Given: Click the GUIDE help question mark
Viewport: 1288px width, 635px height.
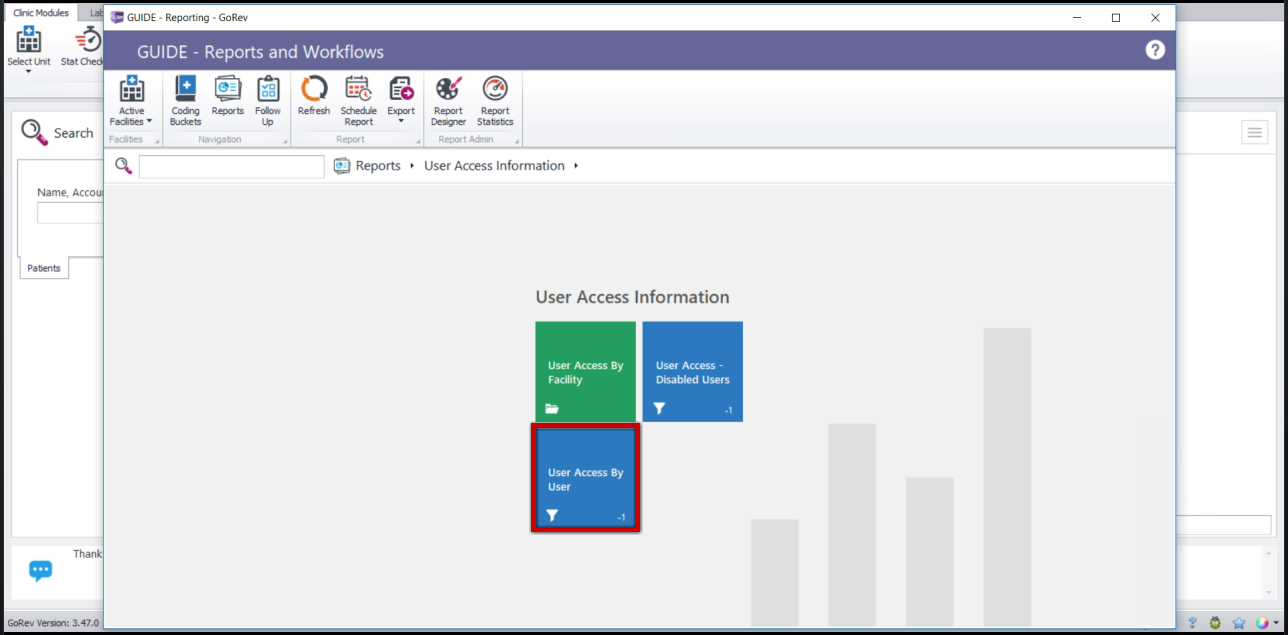Looking at the screenshot, I should [1155, 50].
